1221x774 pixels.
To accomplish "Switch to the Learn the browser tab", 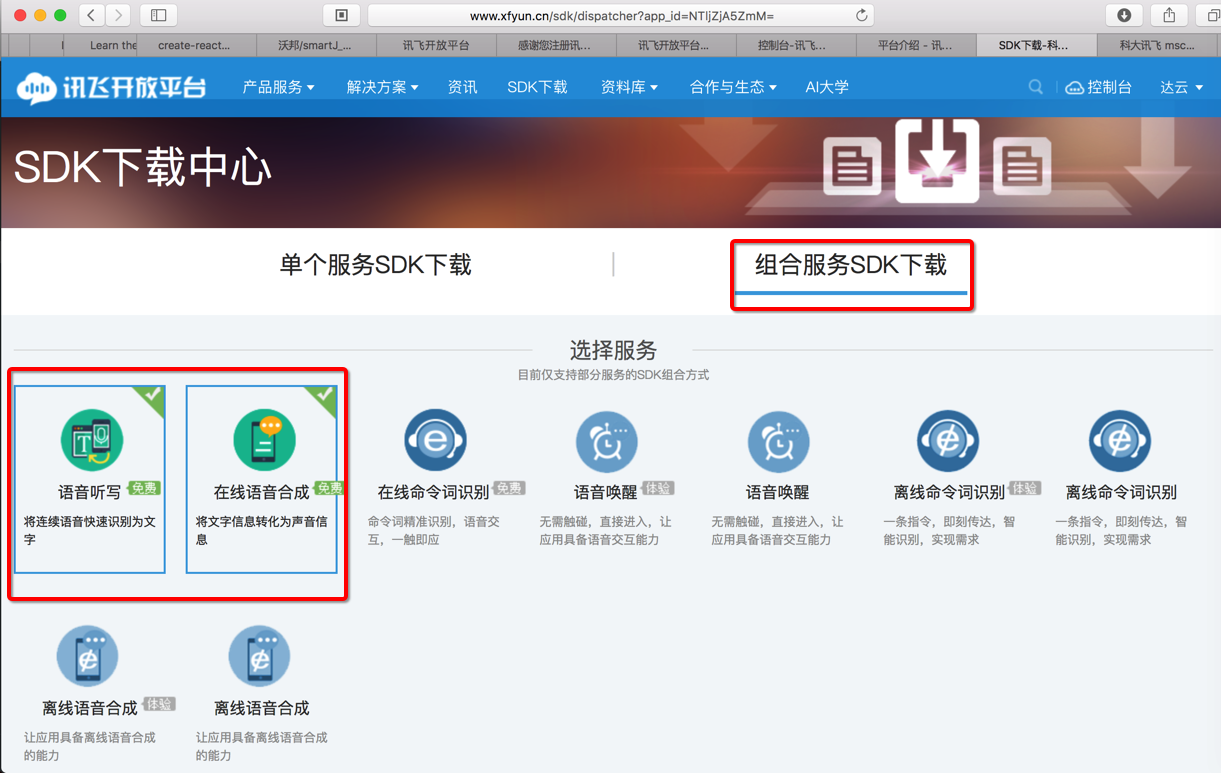I will coord(100,45).
